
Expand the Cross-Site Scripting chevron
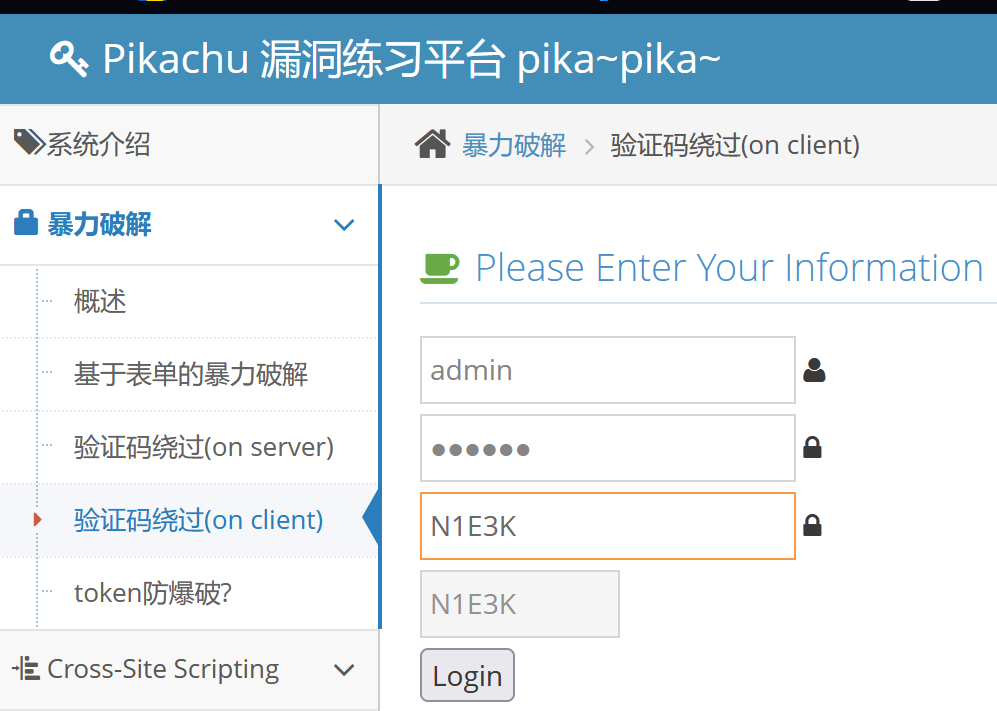(344, 670)
